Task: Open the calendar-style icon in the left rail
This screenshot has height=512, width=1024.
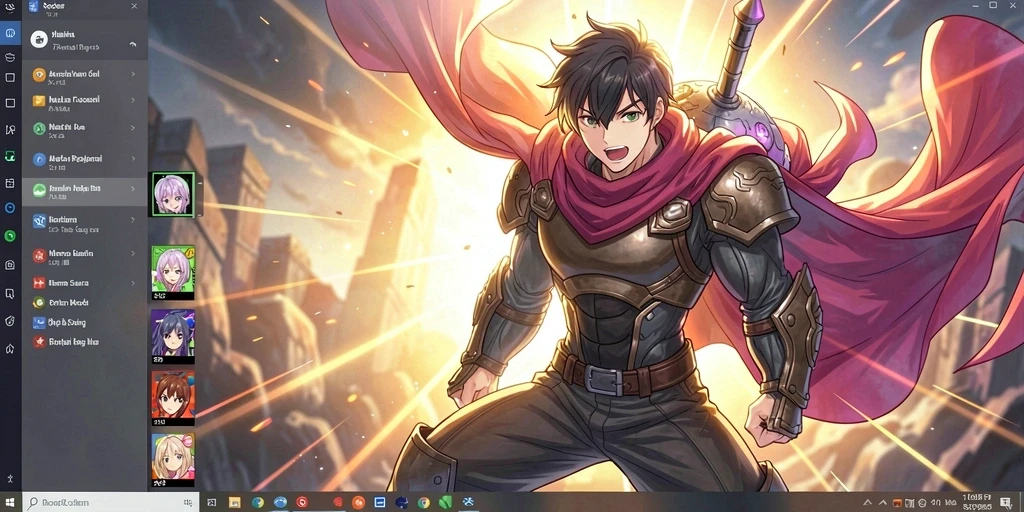Action: click(10, 184)
